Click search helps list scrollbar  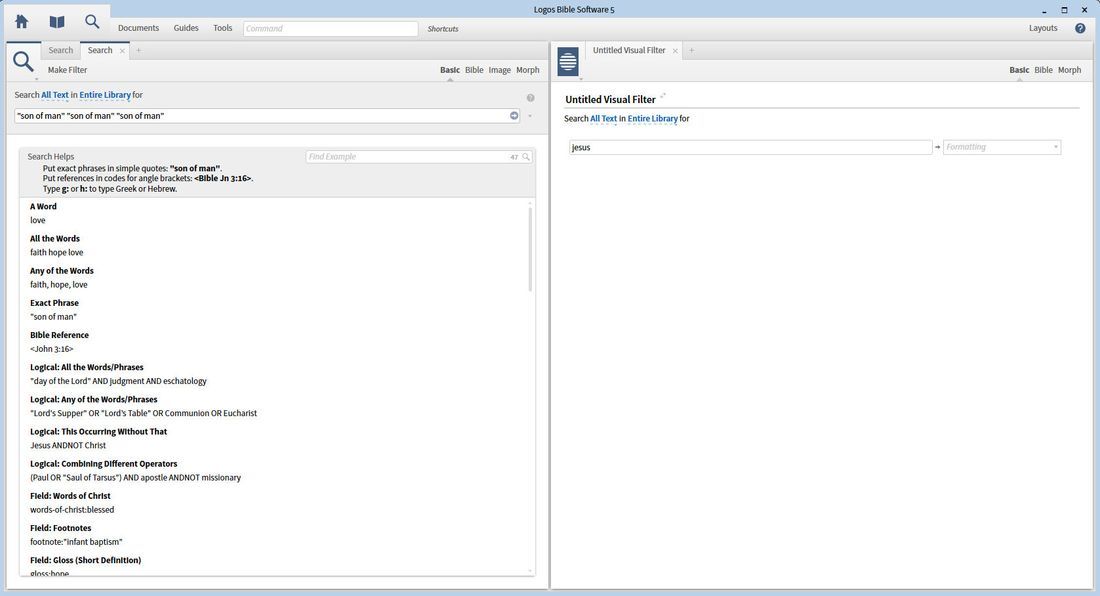click(x=530, y=249)
